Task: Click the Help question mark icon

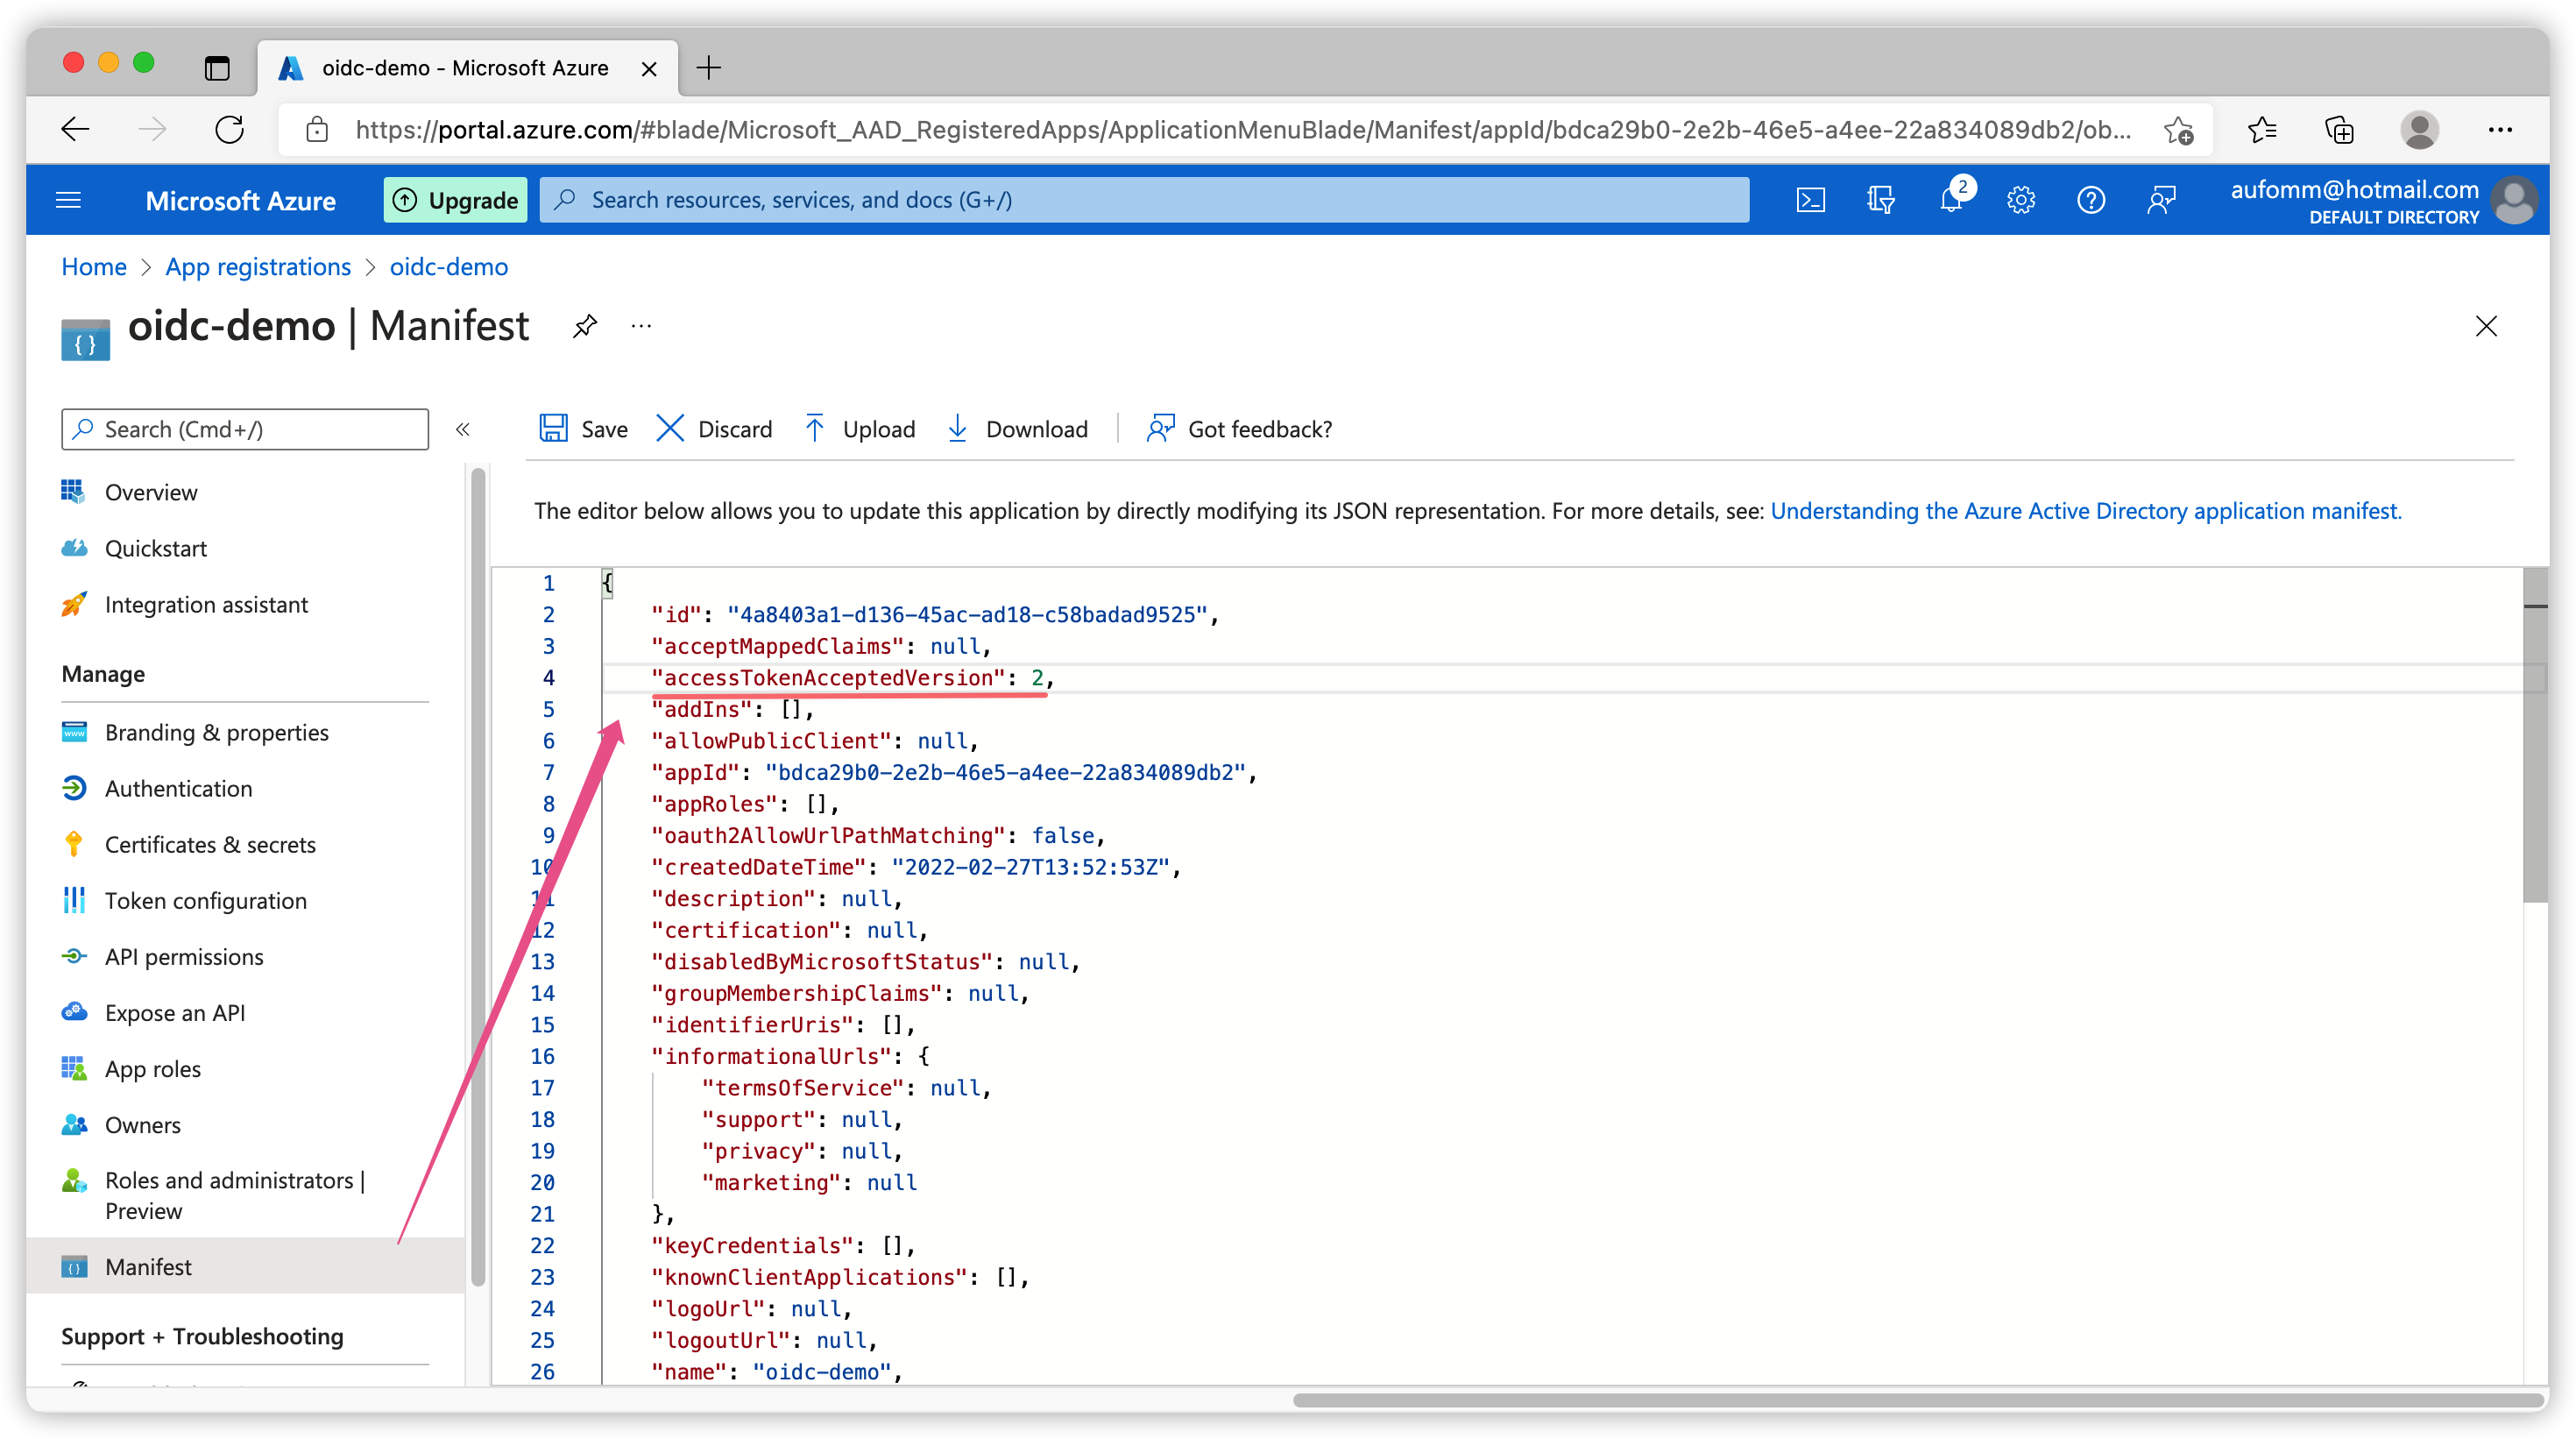Action: coord(2090,200)
